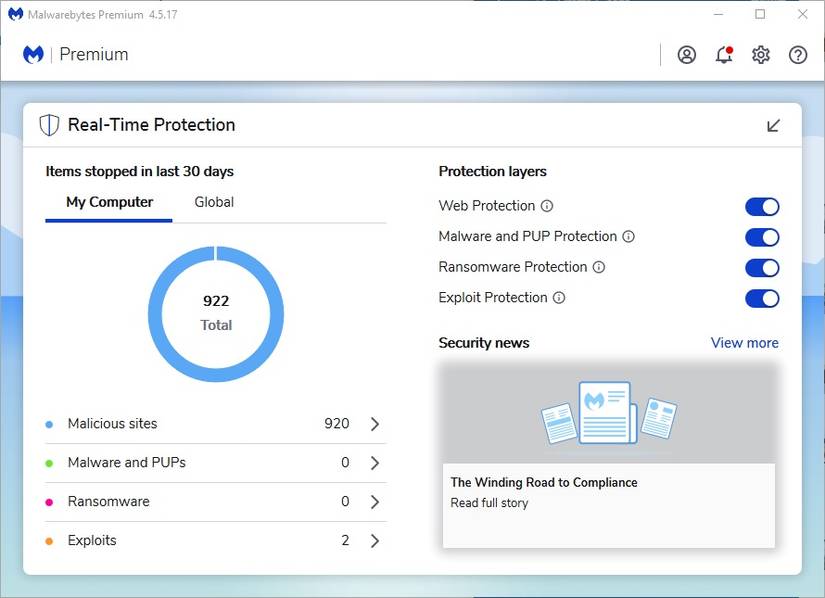The image size is (825, 598).
Task: Switch to the Global tab
Action: [214, 202]
